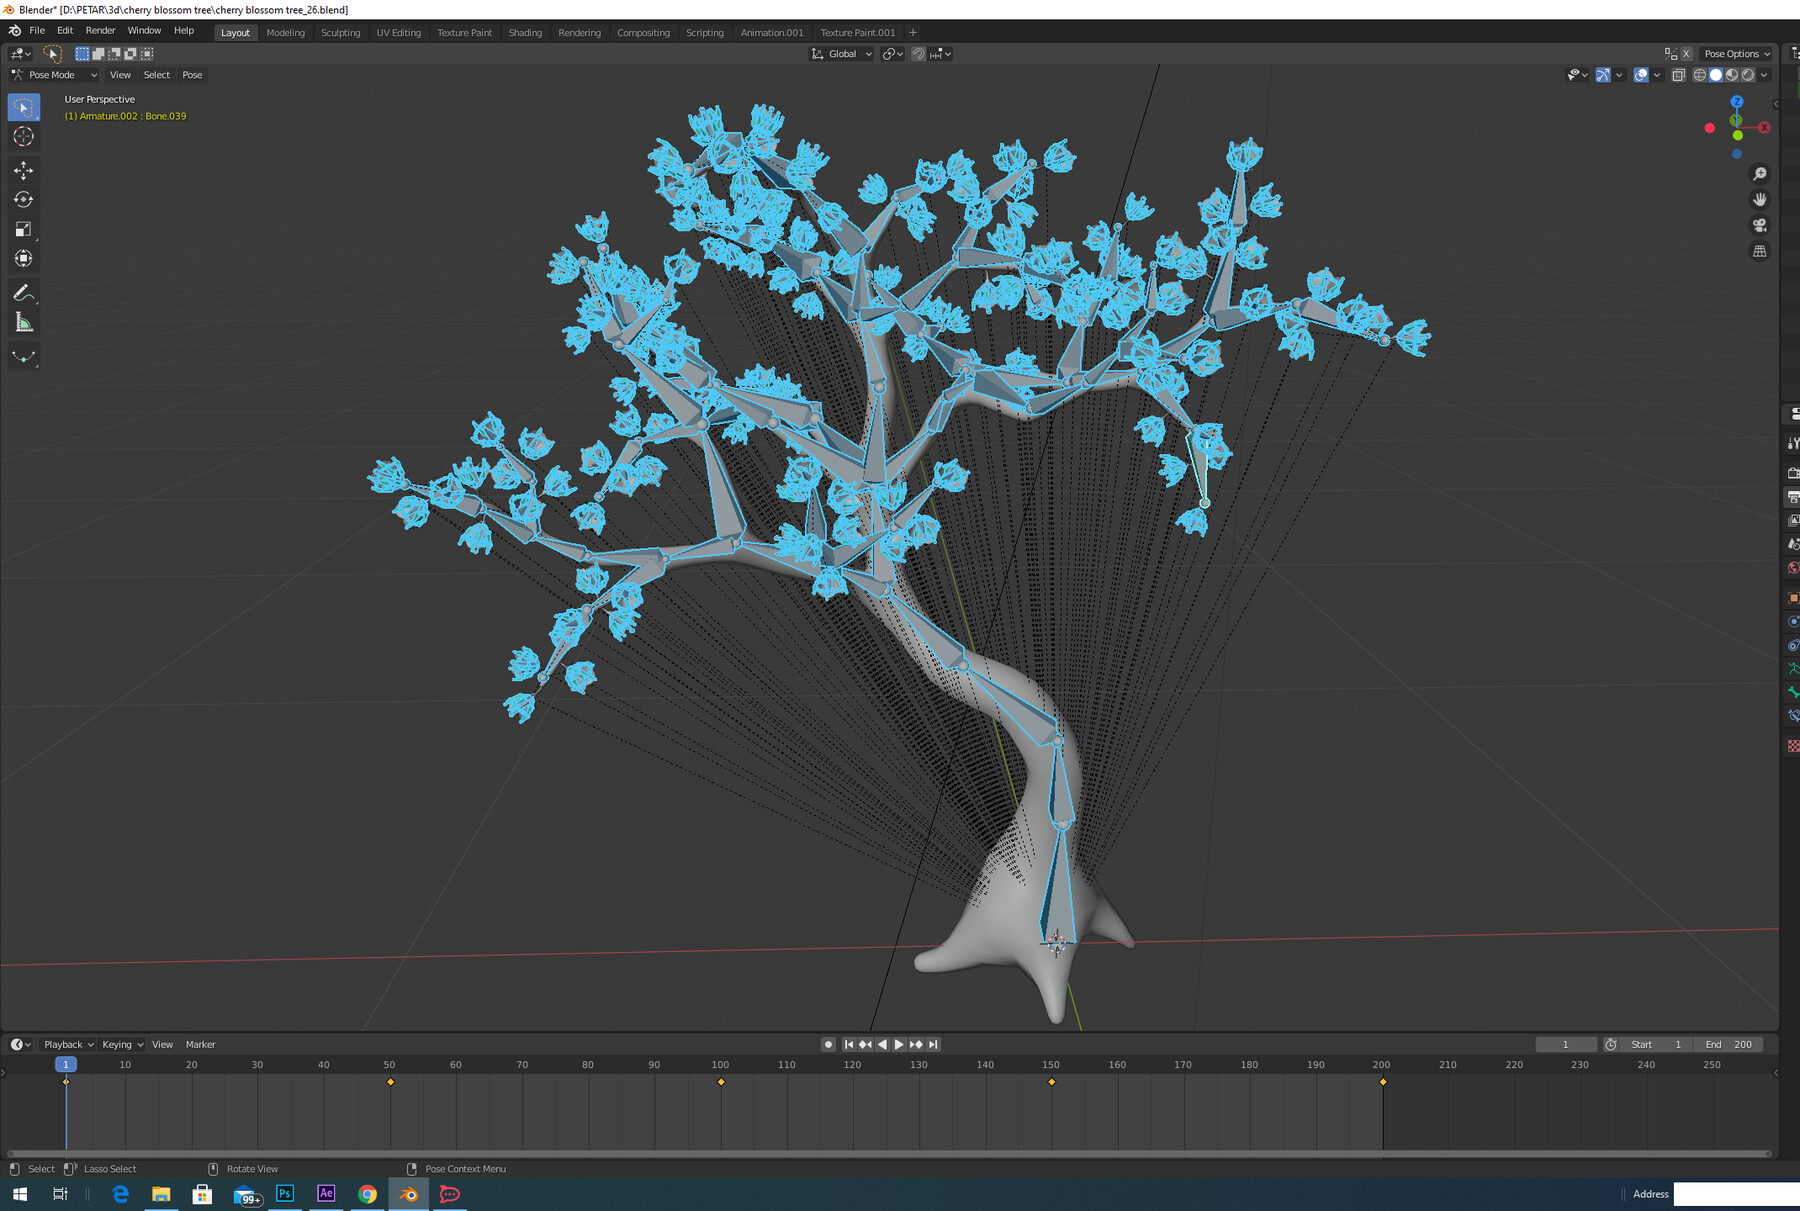
Task: Select the Measure tool
Action: pos(23,321)
